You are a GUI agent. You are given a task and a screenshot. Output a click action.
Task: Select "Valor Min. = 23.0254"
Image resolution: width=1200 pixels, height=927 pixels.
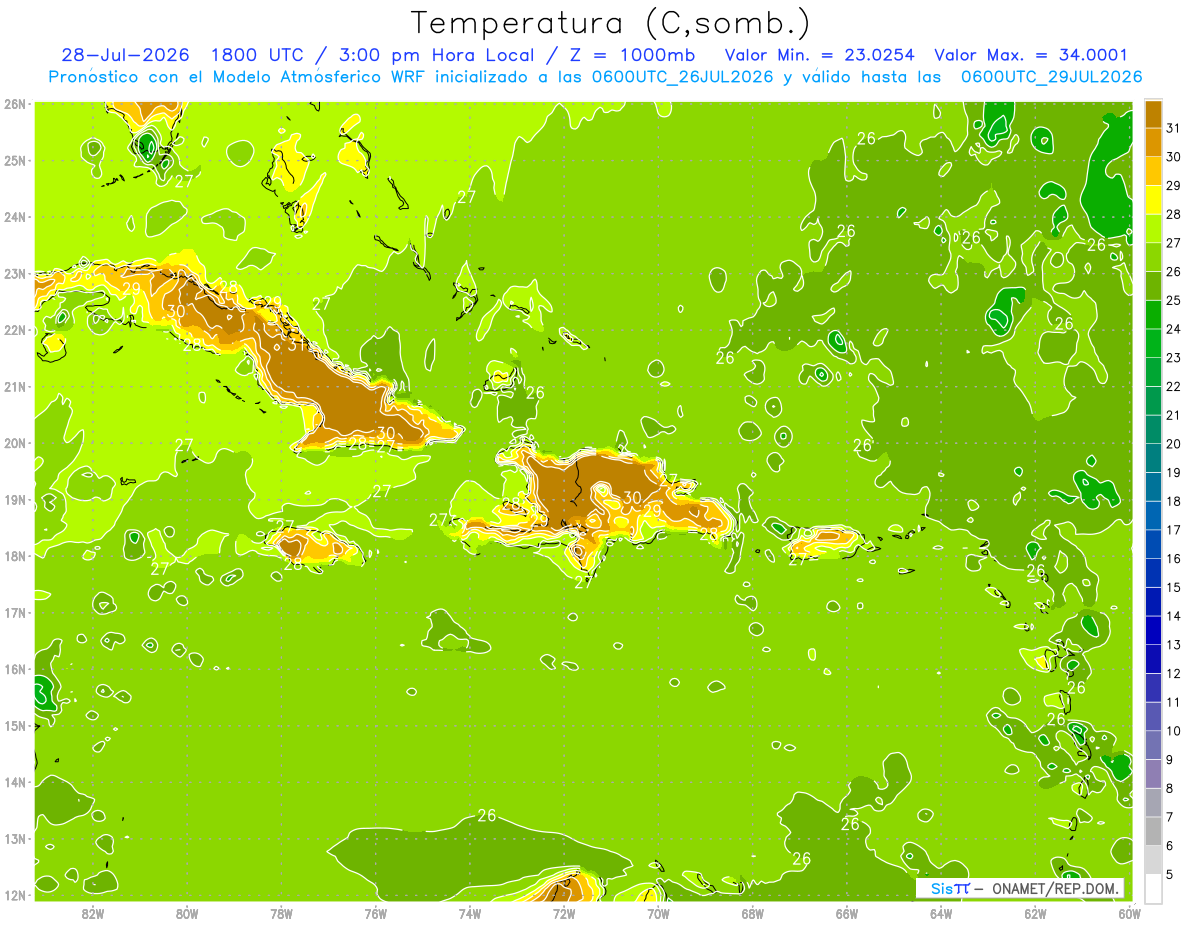[x=820, y=55]
